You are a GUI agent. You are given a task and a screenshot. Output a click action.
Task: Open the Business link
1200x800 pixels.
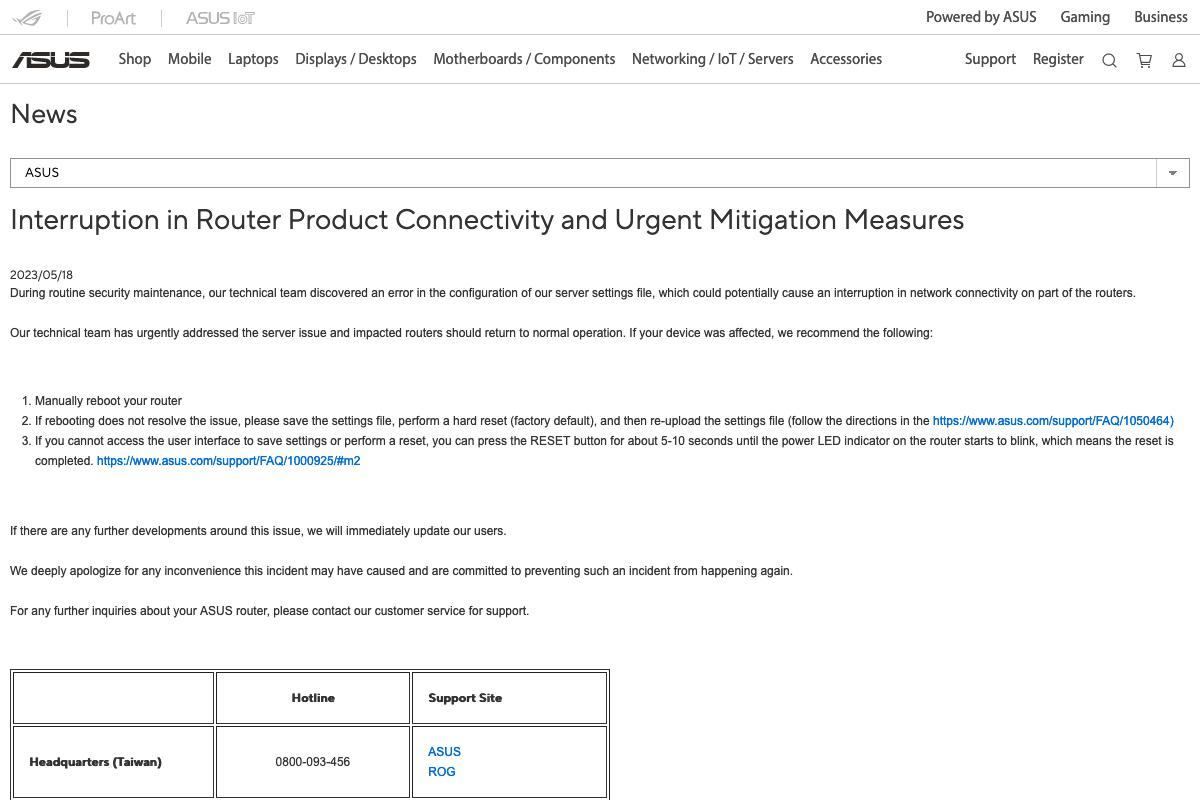1161,17
